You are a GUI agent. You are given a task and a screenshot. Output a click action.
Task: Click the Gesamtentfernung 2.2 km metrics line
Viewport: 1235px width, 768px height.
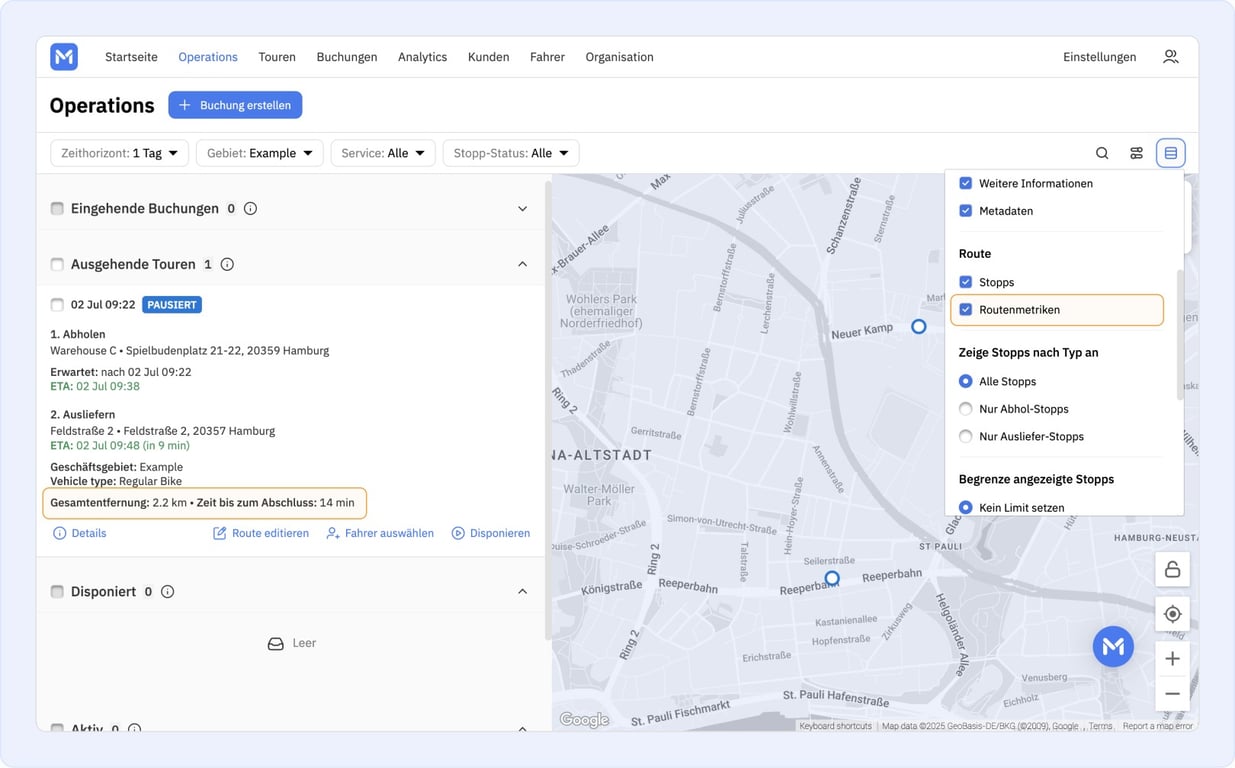point(202,503)
